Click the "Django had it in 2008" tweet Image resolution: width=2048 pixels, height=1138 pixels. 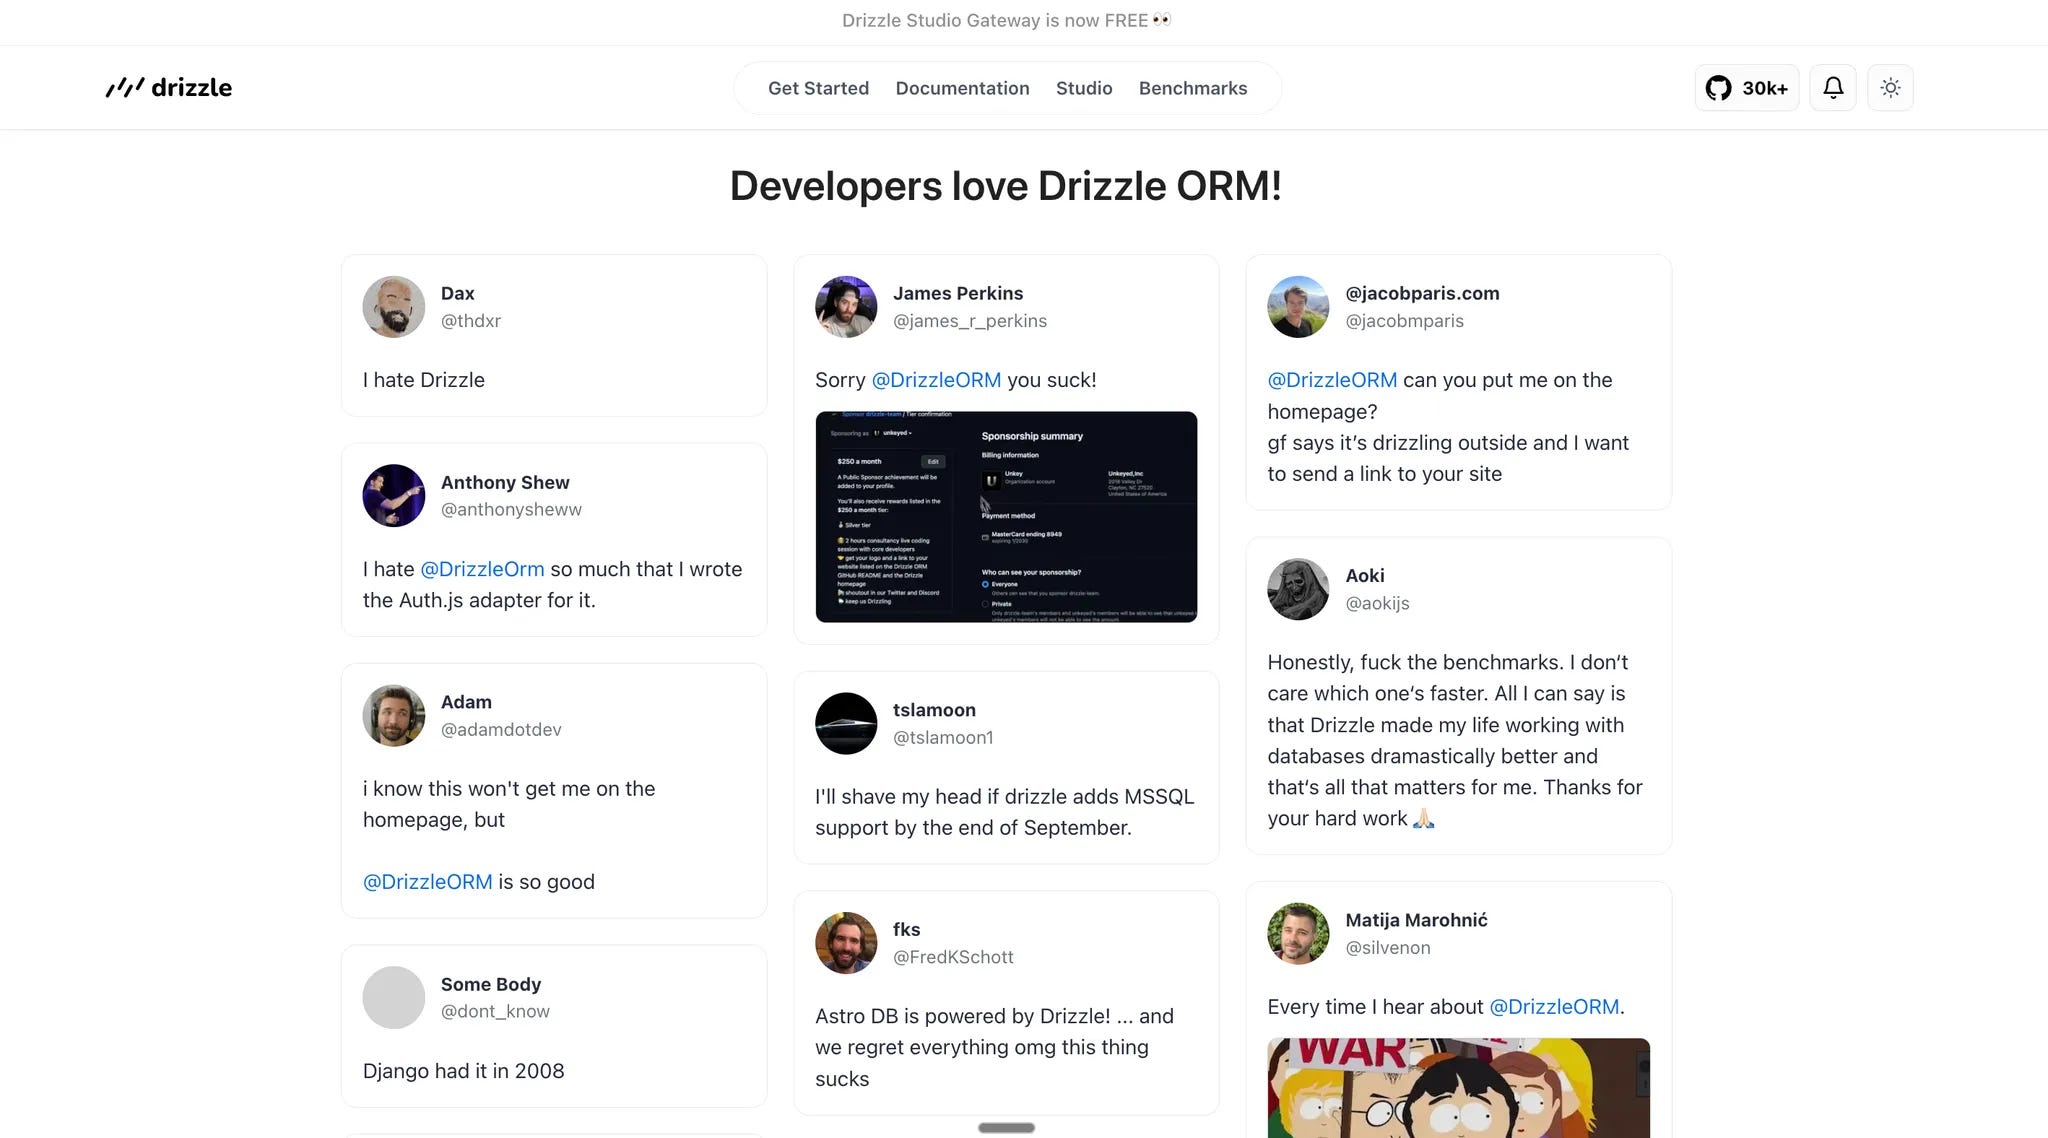(x=463, y=1071)
